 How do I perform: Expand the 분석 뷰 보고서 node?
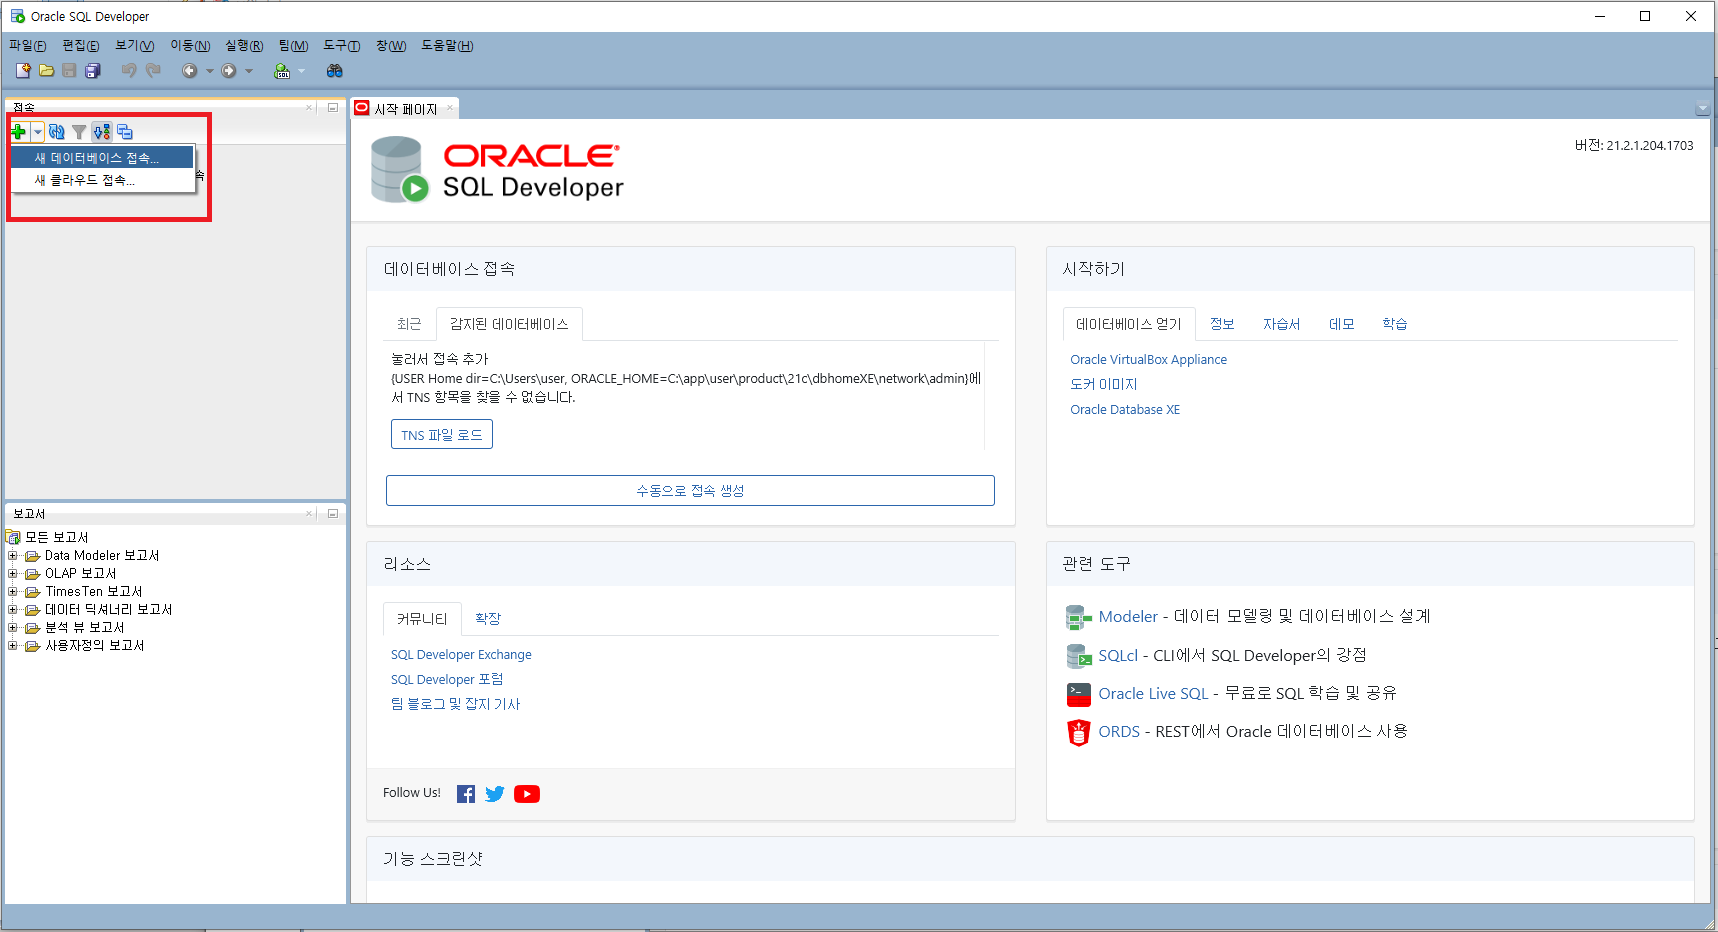click(x=13, y=628)
